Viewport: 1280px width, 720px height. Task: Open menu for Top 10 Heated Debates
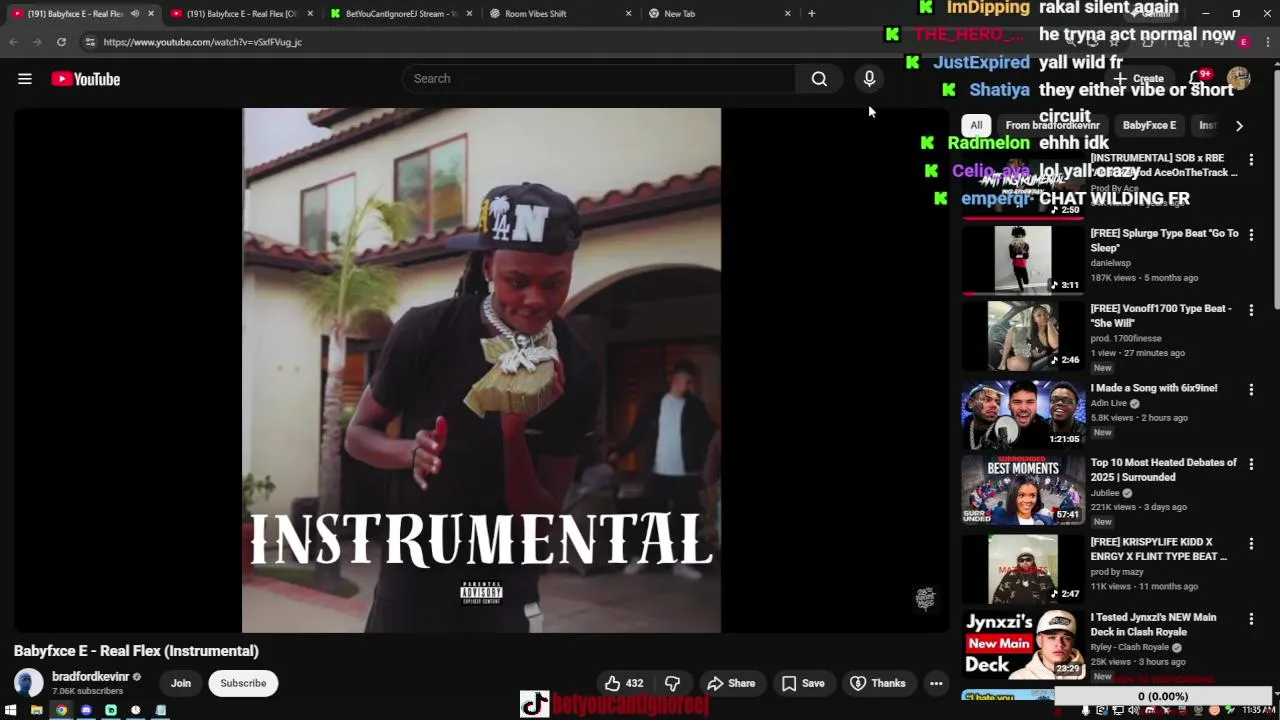(x=1251, y=465)
